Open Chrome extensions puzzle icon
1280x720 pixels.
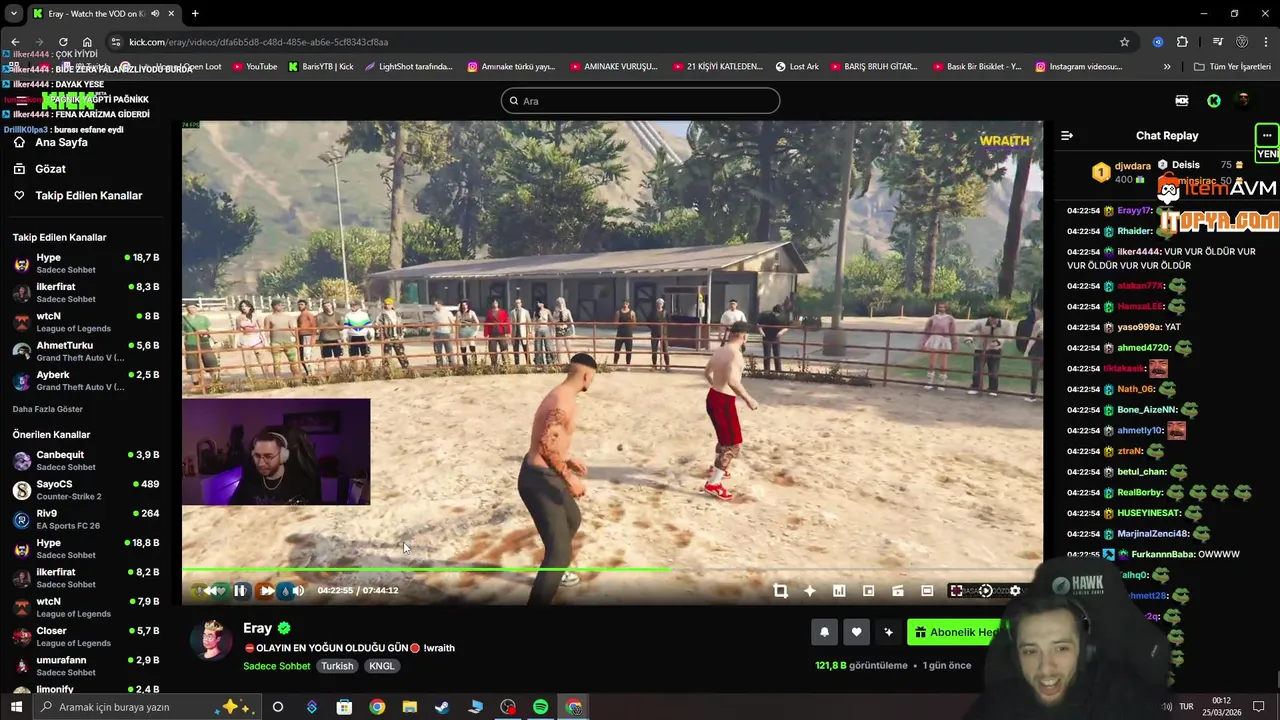pos(1182,42)
